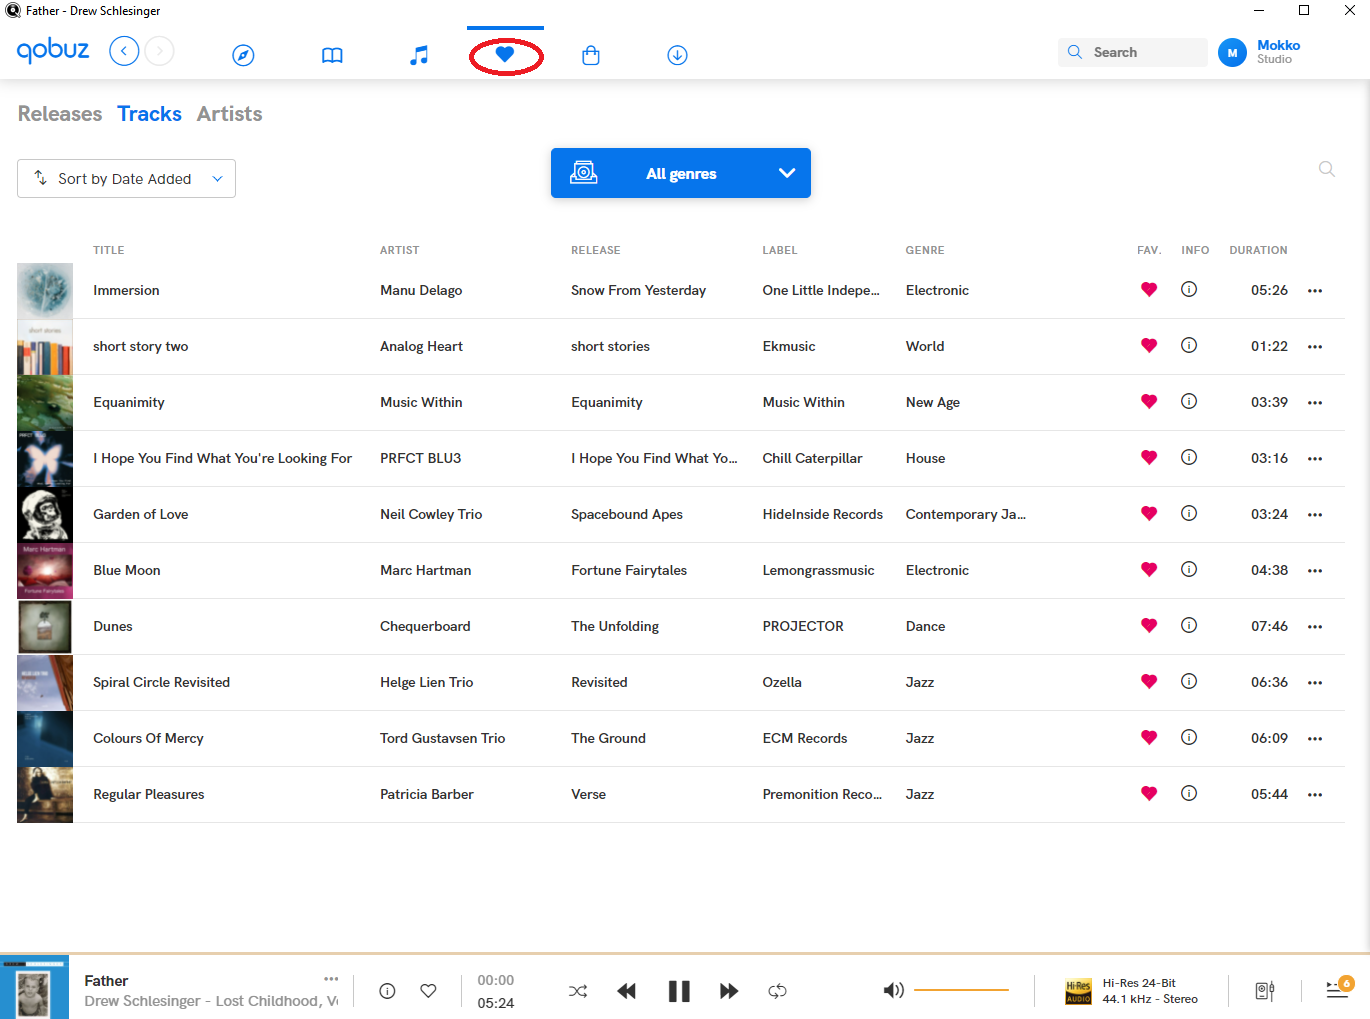
Task: Show info for Regular Pleasures
Action: [x=1189, y=793]
